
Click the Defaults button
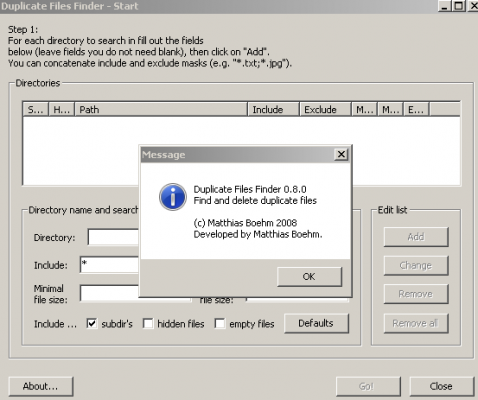coord(316,323)
